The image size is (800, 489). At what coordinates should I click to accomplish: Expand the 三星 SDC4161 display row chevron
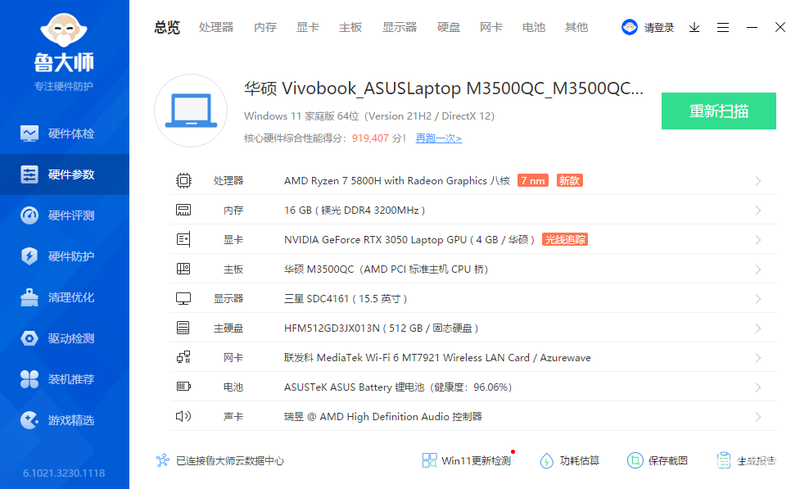[x=758, y=299]
